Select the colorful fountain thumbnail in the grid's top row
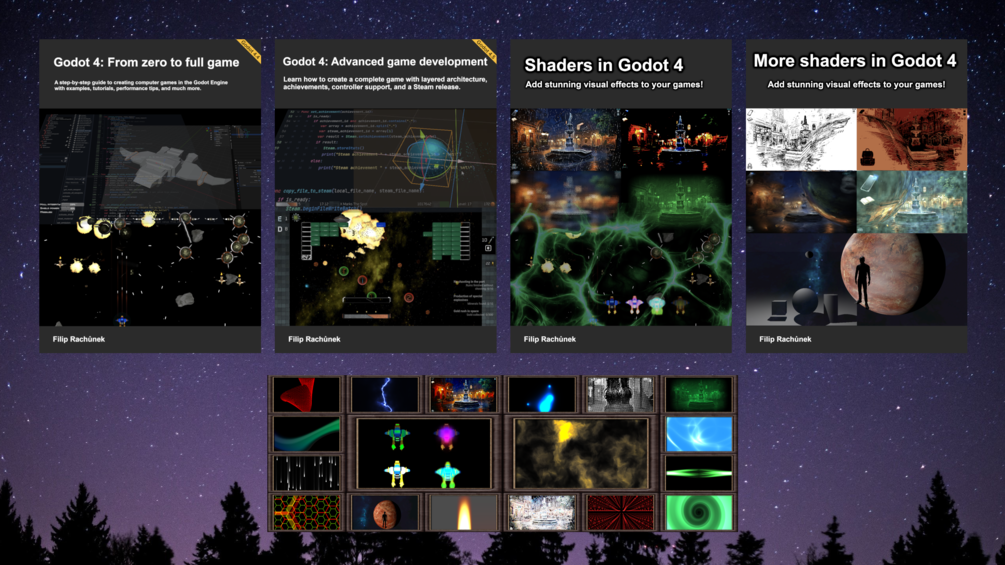The height and width of the screenshot is (565, 1005). (463, 394)
